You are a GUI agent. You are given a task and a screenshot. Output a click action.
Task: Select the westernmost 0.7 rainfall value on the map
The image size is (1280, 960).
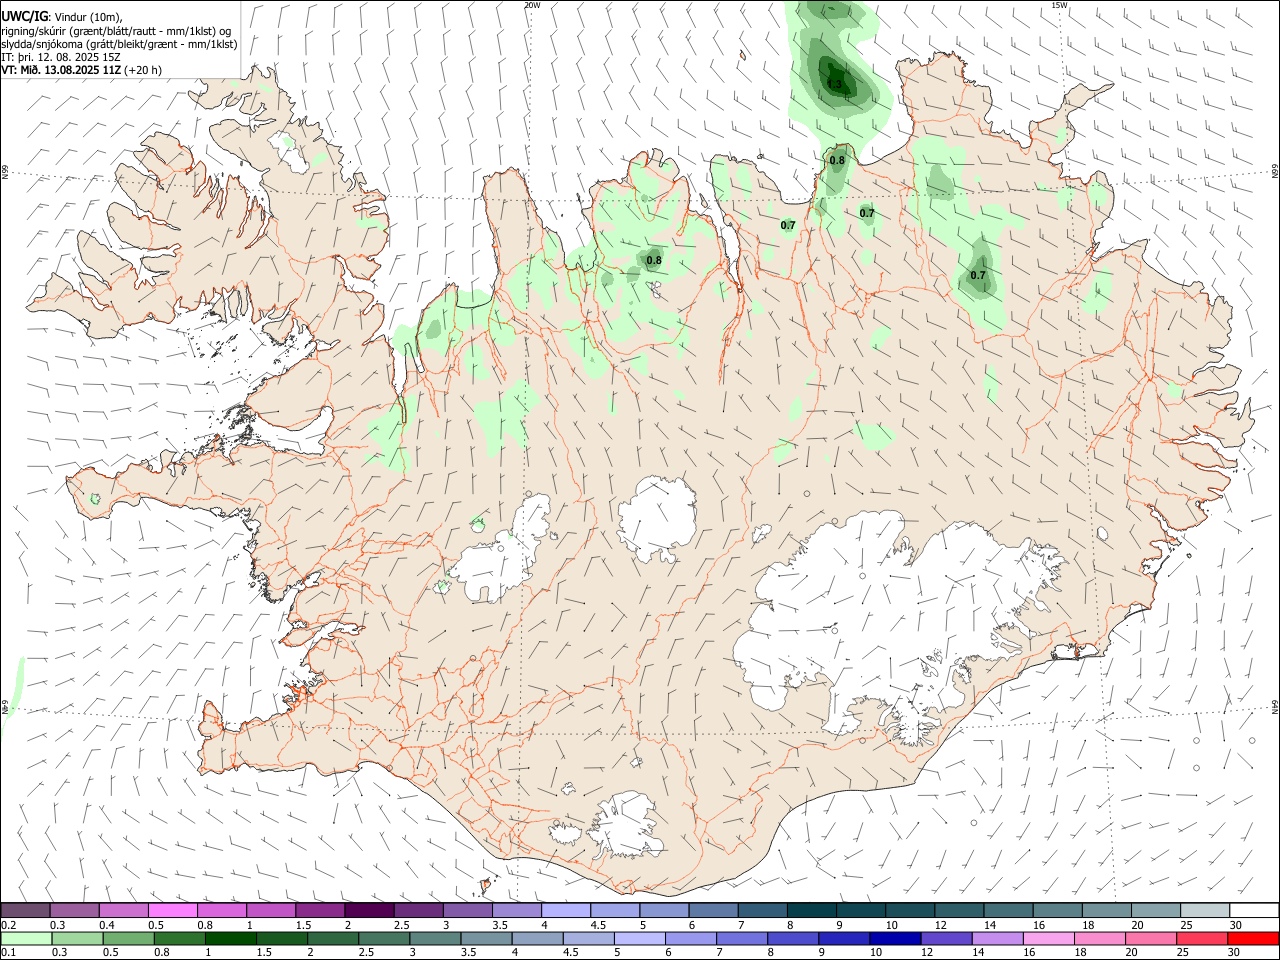(x=788, y=225)
